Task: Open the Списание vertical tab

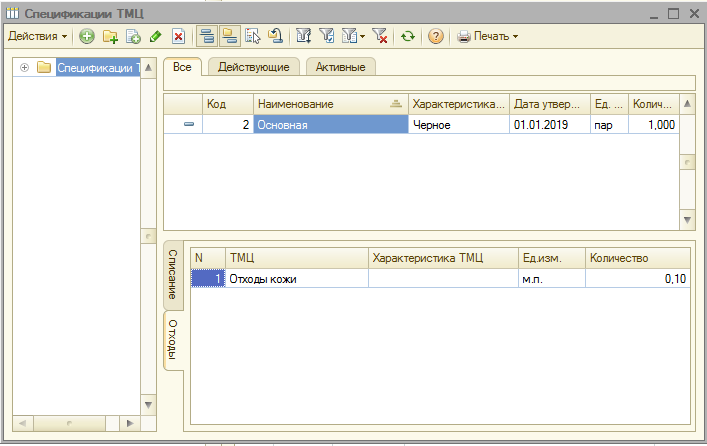Action: 172,274
